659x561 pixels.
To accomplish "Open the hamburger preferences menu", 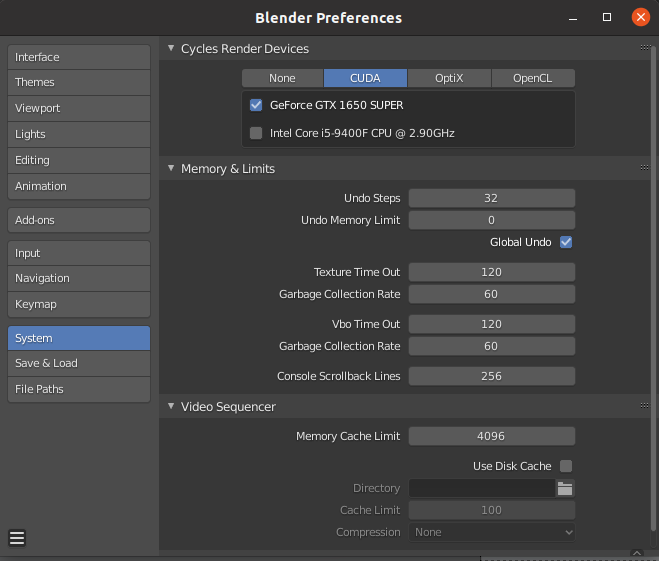I will point(17,538).
